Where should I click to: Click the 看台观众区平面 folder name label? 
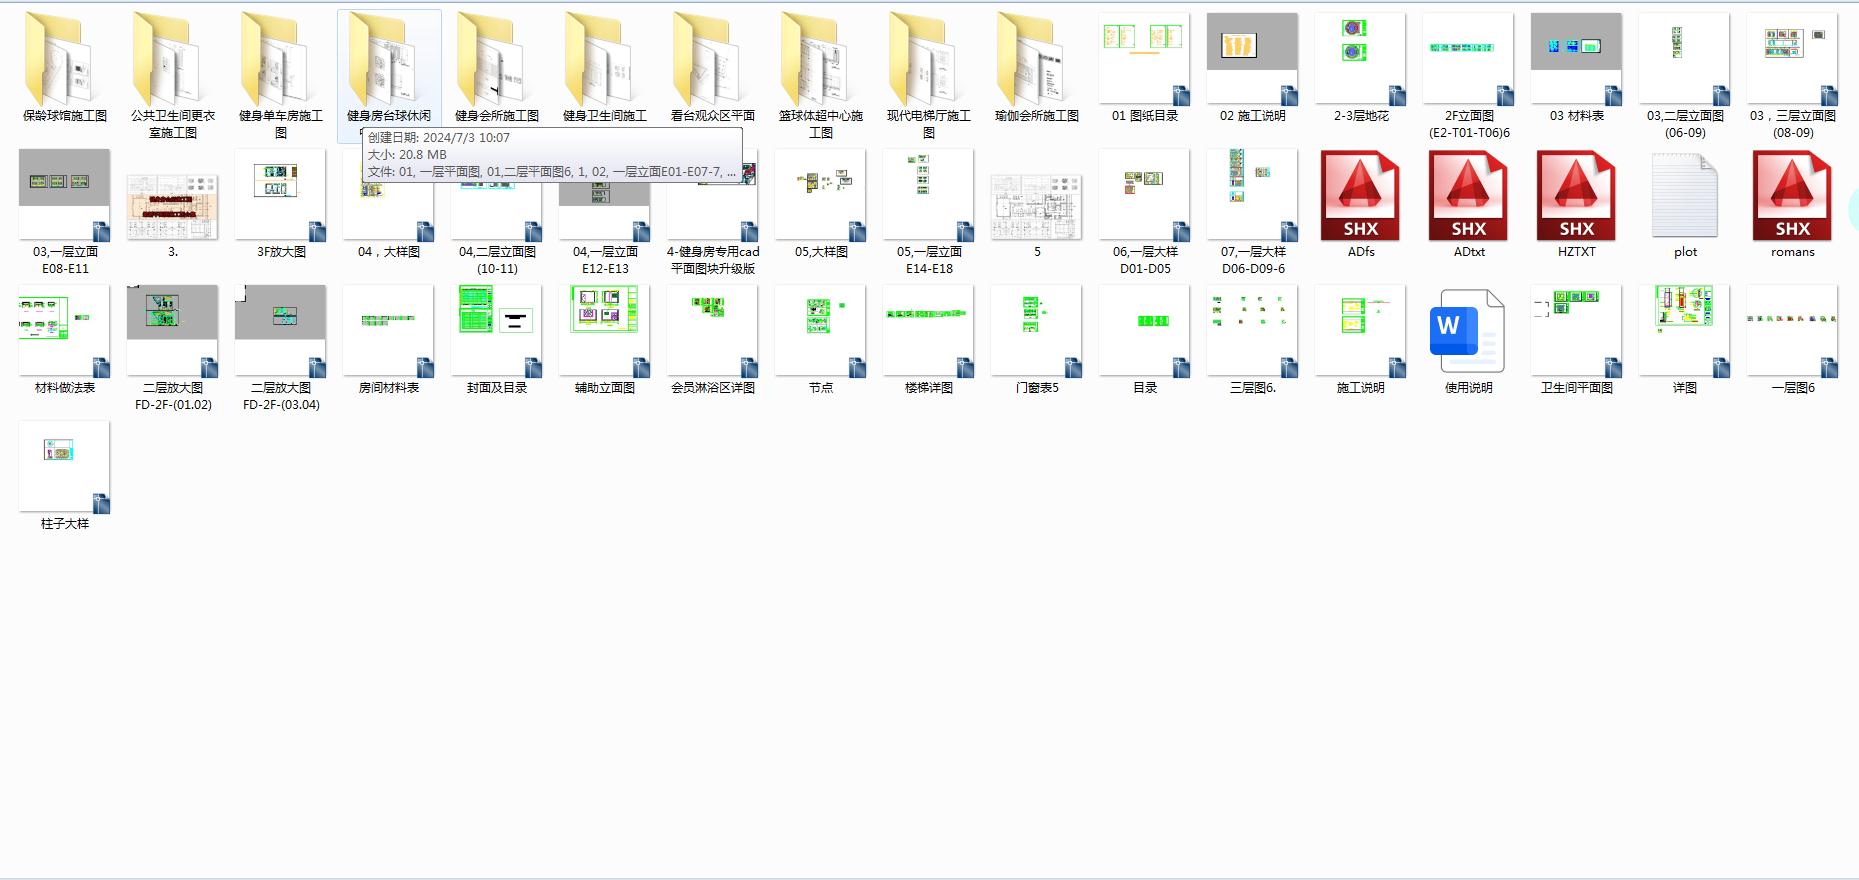[713, 116]
